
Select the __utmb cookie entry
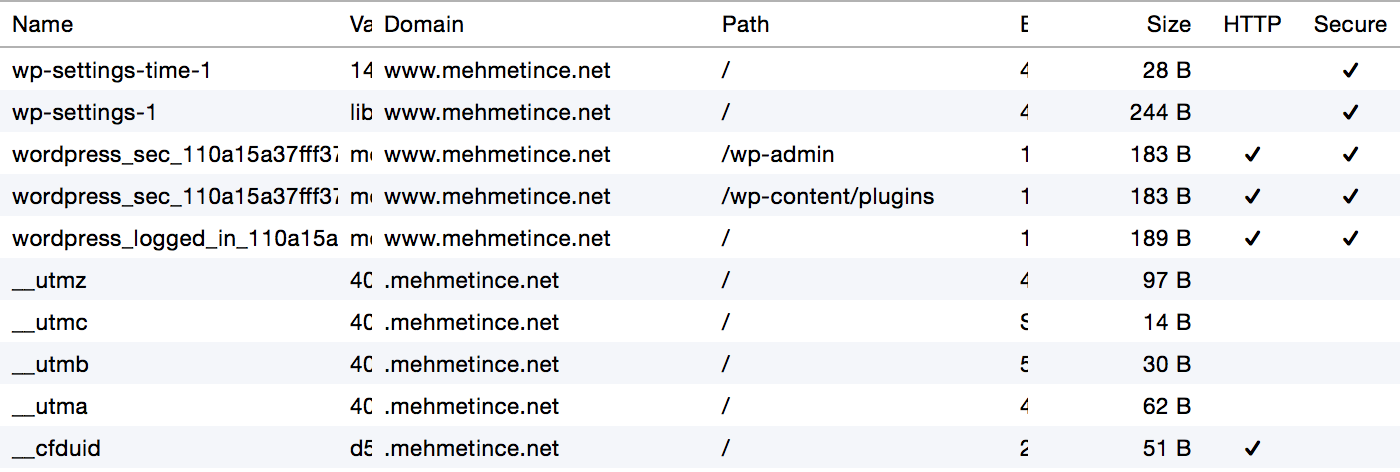click(700, 364)
